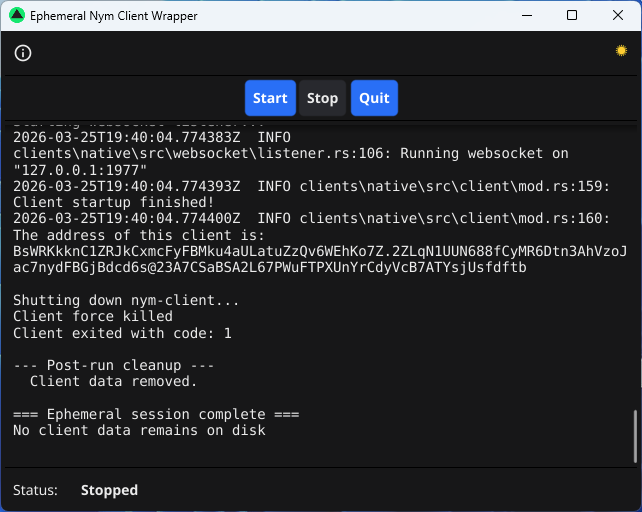Close the Ephemeral Nym Client window
642x512 pixels.
click(x=618, y=16)
